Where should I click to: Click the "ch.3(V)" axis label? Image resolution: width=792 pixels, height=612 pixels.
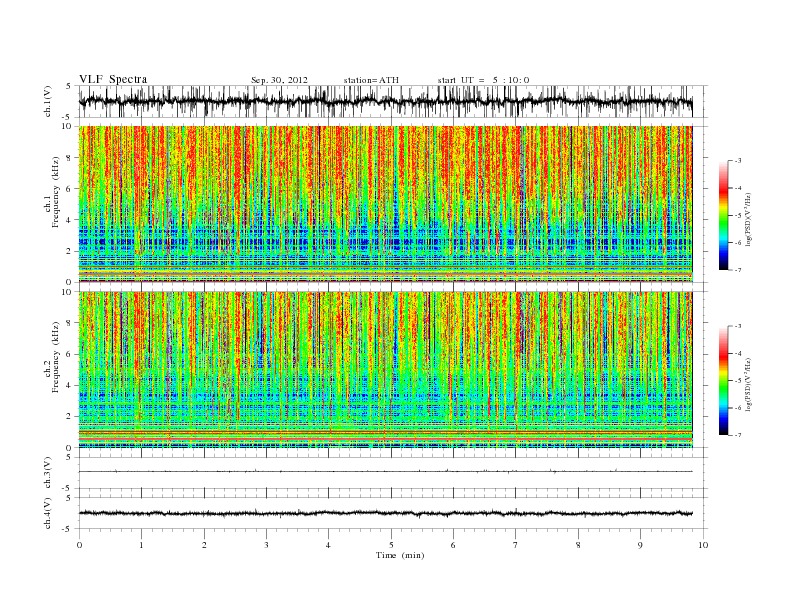pyautogui.click(x=48, y=473)
